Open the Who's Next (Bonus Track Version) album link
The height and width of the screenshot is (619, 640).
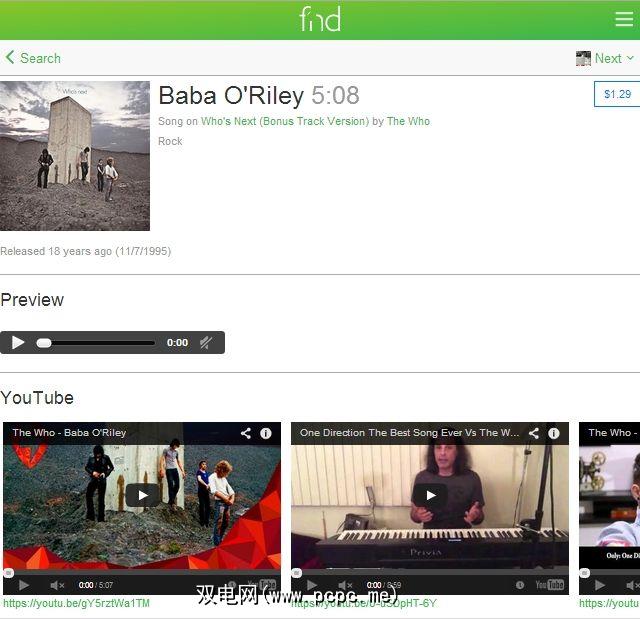click(x=285, y=121)
